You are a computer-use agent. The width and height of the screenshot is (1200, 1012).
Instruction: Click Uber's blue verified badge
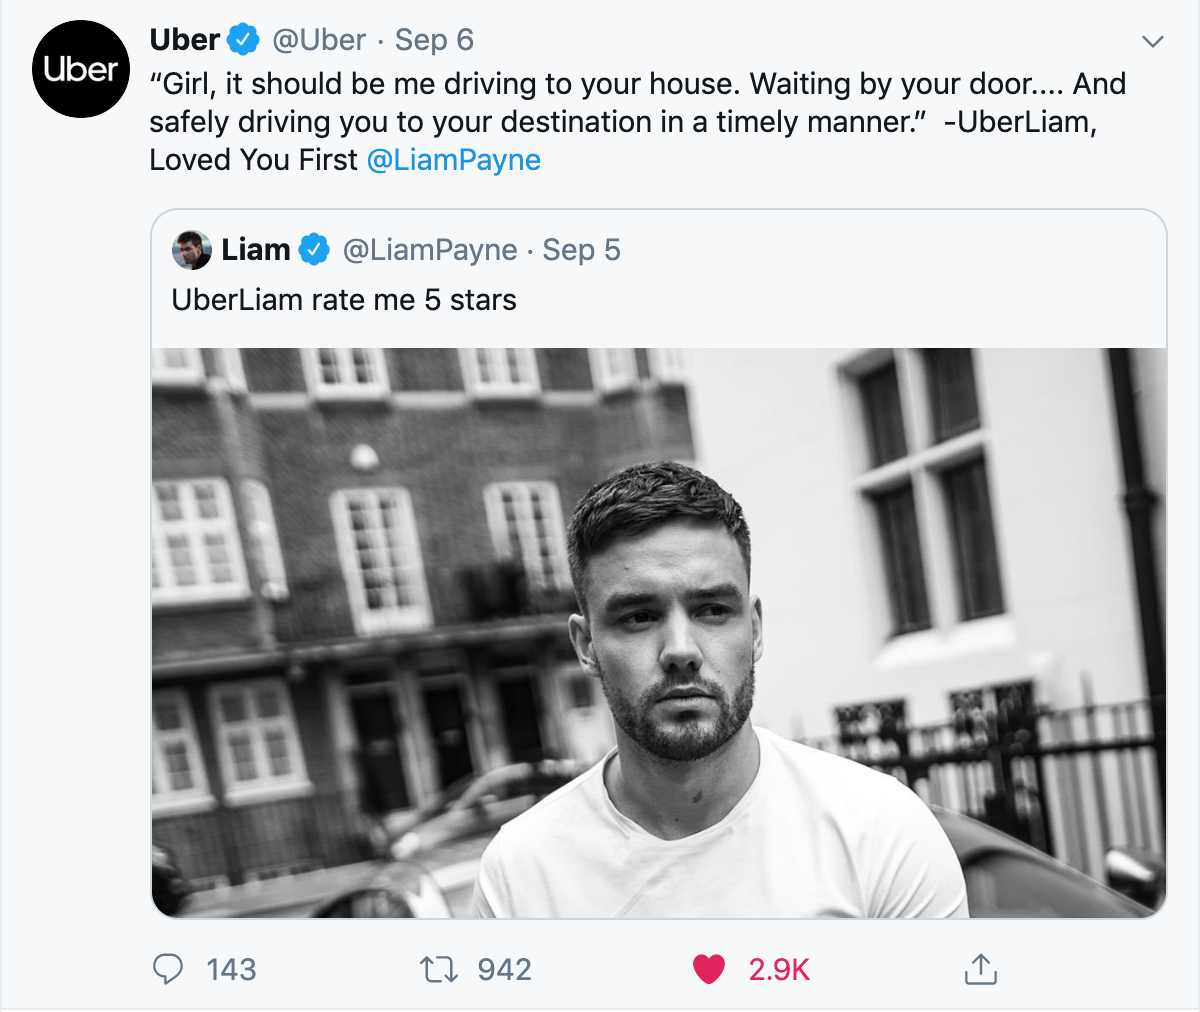[243, 40]
